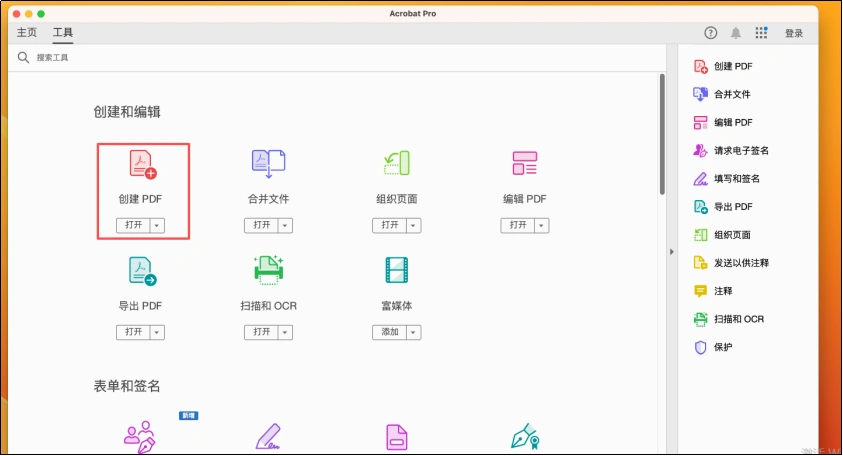Click the 编辑 PDF tool icon in main grid
Viewport: 843px width, 456px height.
[x=525, y=163]
